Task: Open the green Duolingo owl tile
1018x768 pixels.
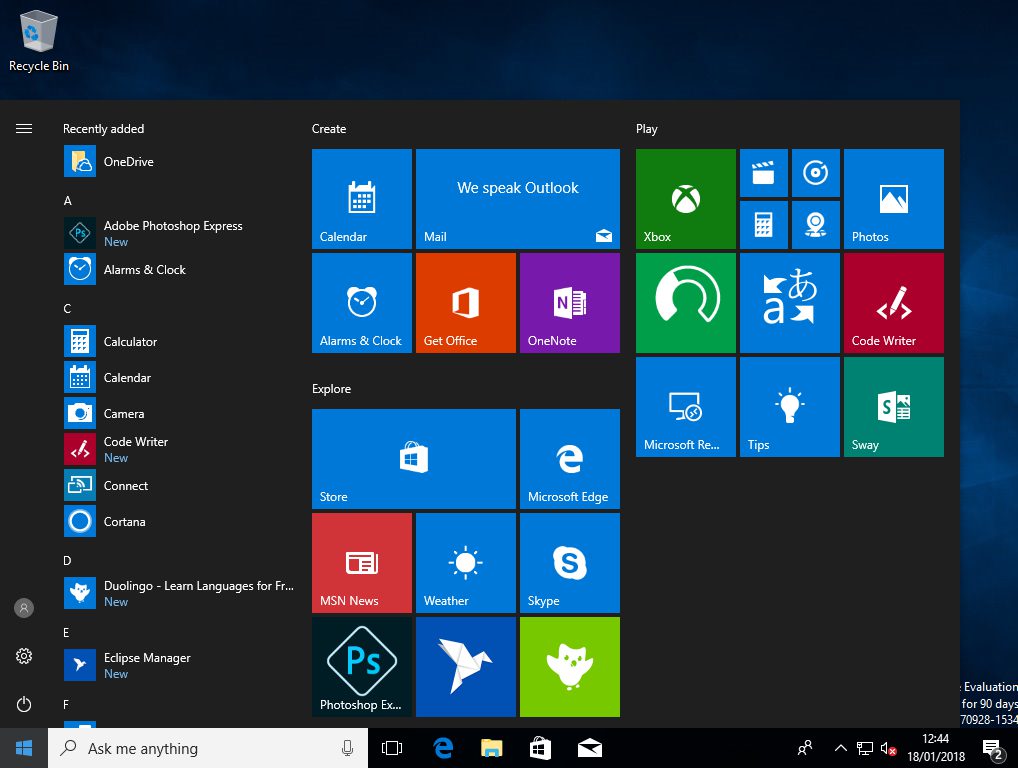Action: tap(569, 666)
